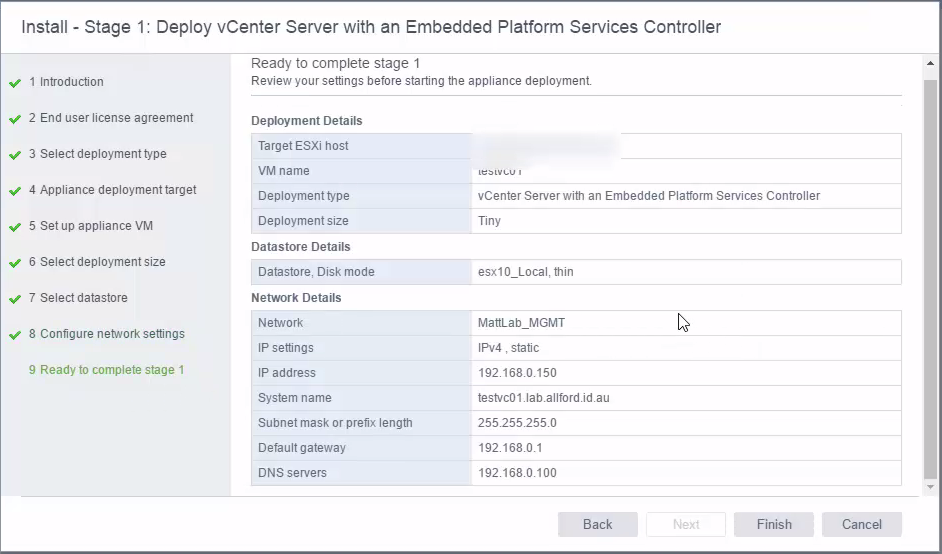Click the deployment type value in the table
This screenshot has width=942, height=554.
649,196
